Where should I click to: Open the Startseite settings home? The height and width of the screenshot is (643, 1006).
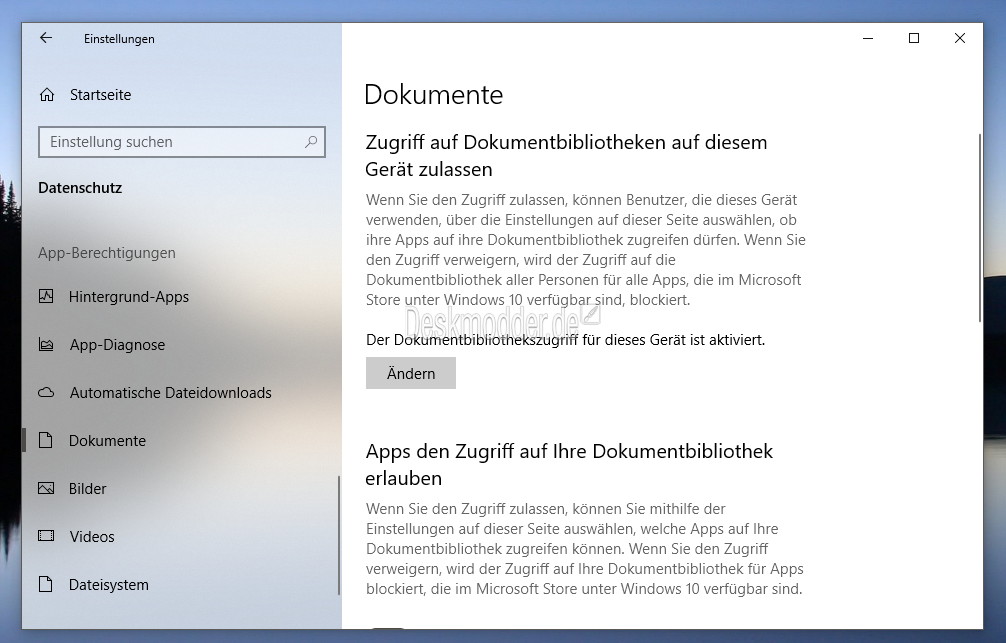[x=101, y=95]
